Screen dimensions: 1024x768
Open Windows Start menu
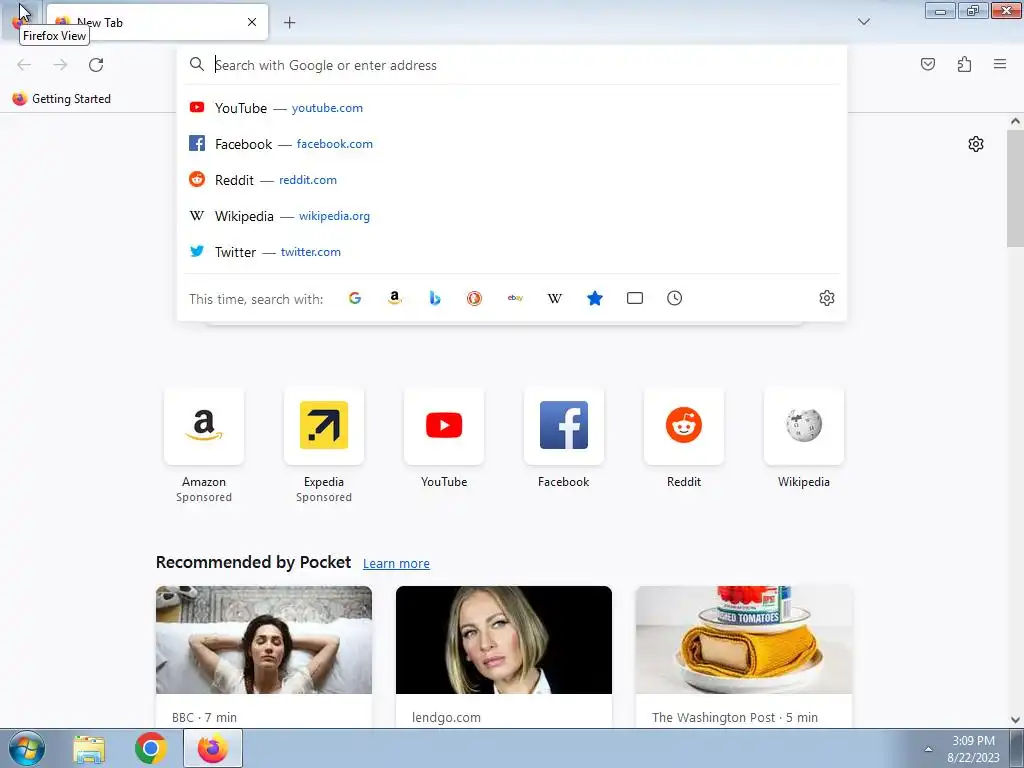click(x=27, y=748)
